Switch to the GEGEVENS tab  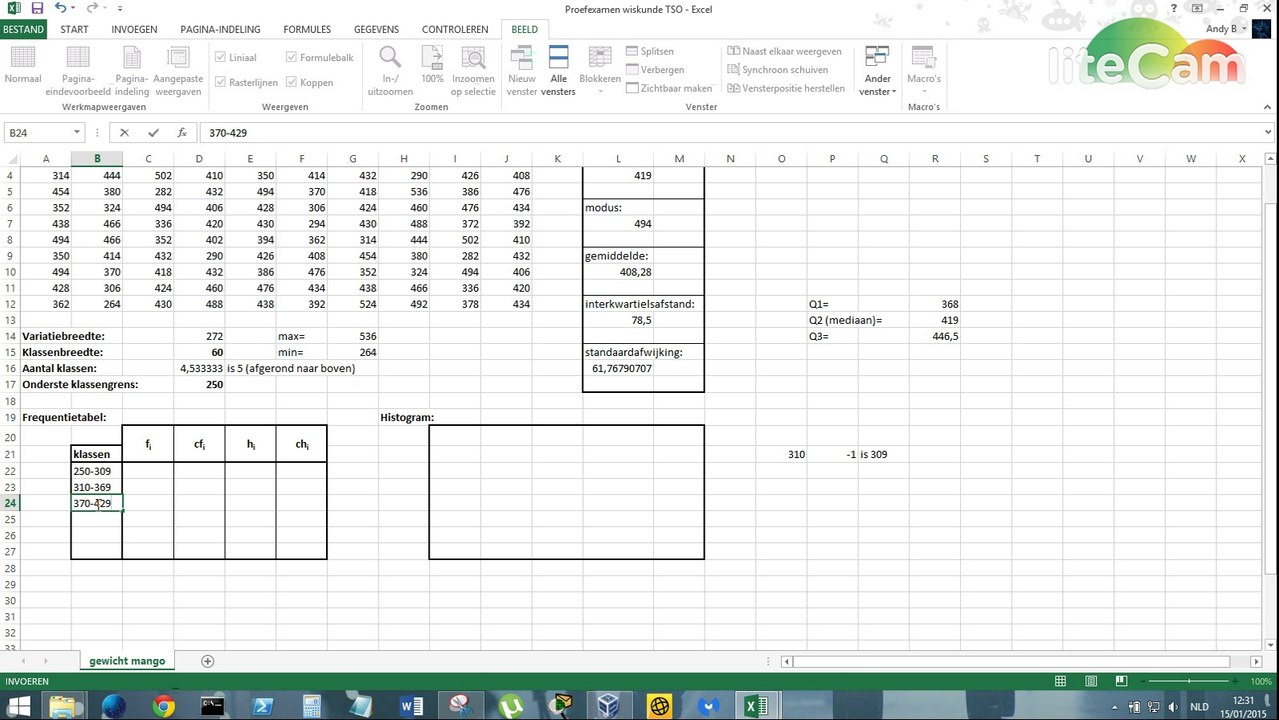coord(376,29)
